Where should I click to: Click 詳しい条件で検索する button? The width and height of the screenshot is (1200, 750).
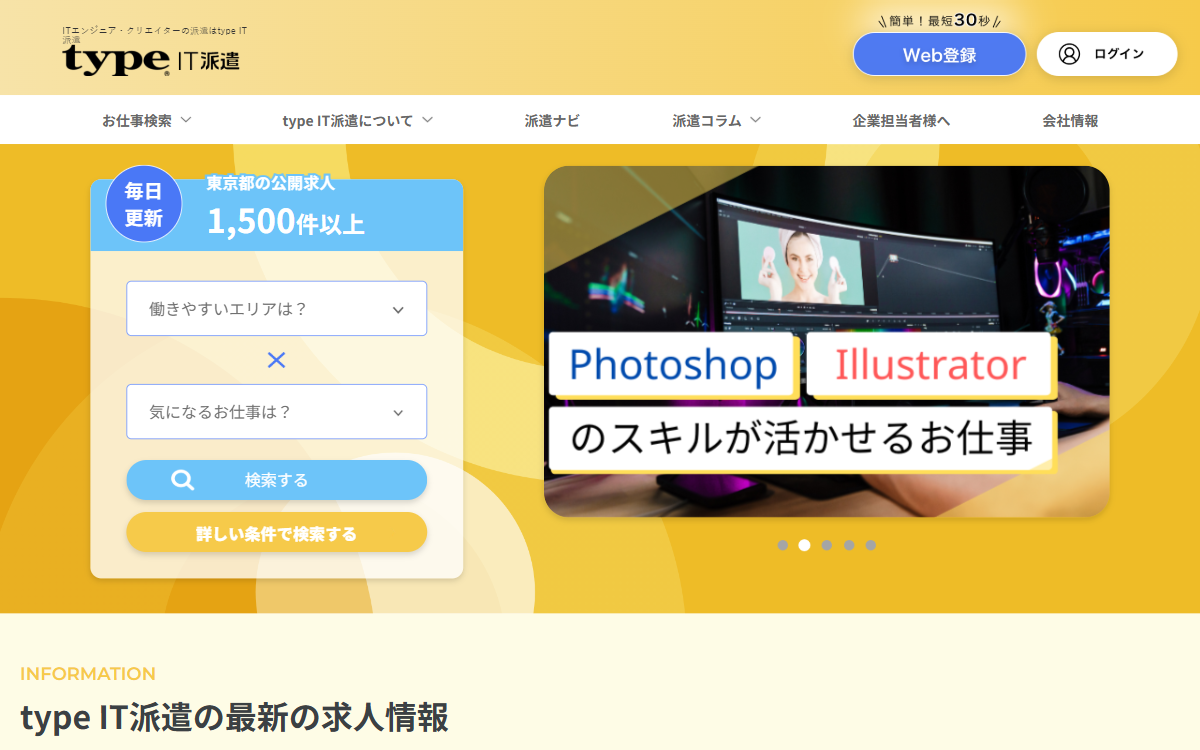[x=277, y=533]
